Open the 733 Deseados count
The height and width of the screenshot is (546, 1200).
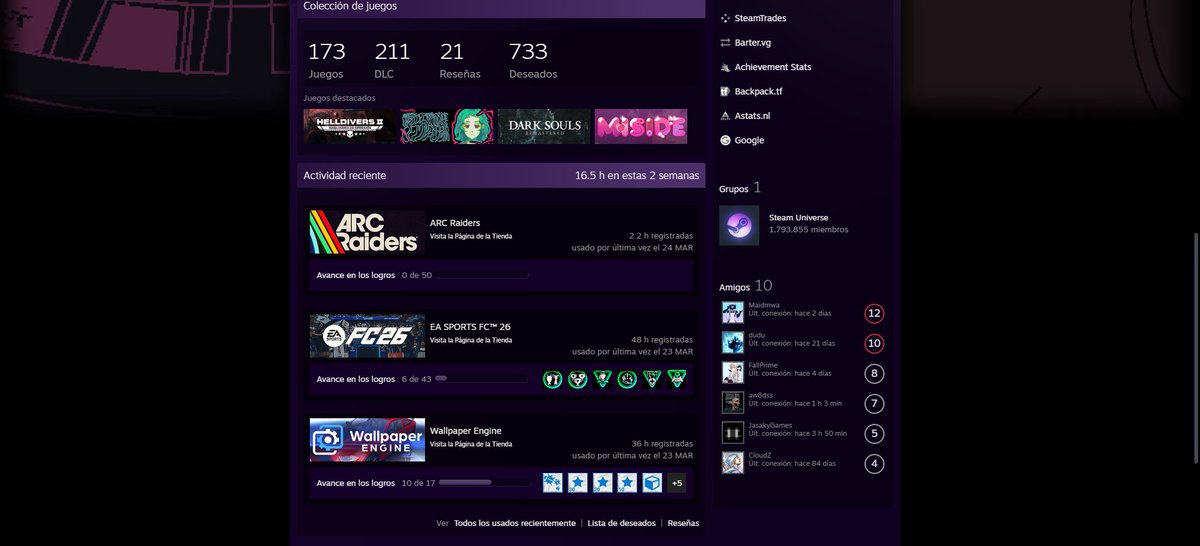click(533, 60)
